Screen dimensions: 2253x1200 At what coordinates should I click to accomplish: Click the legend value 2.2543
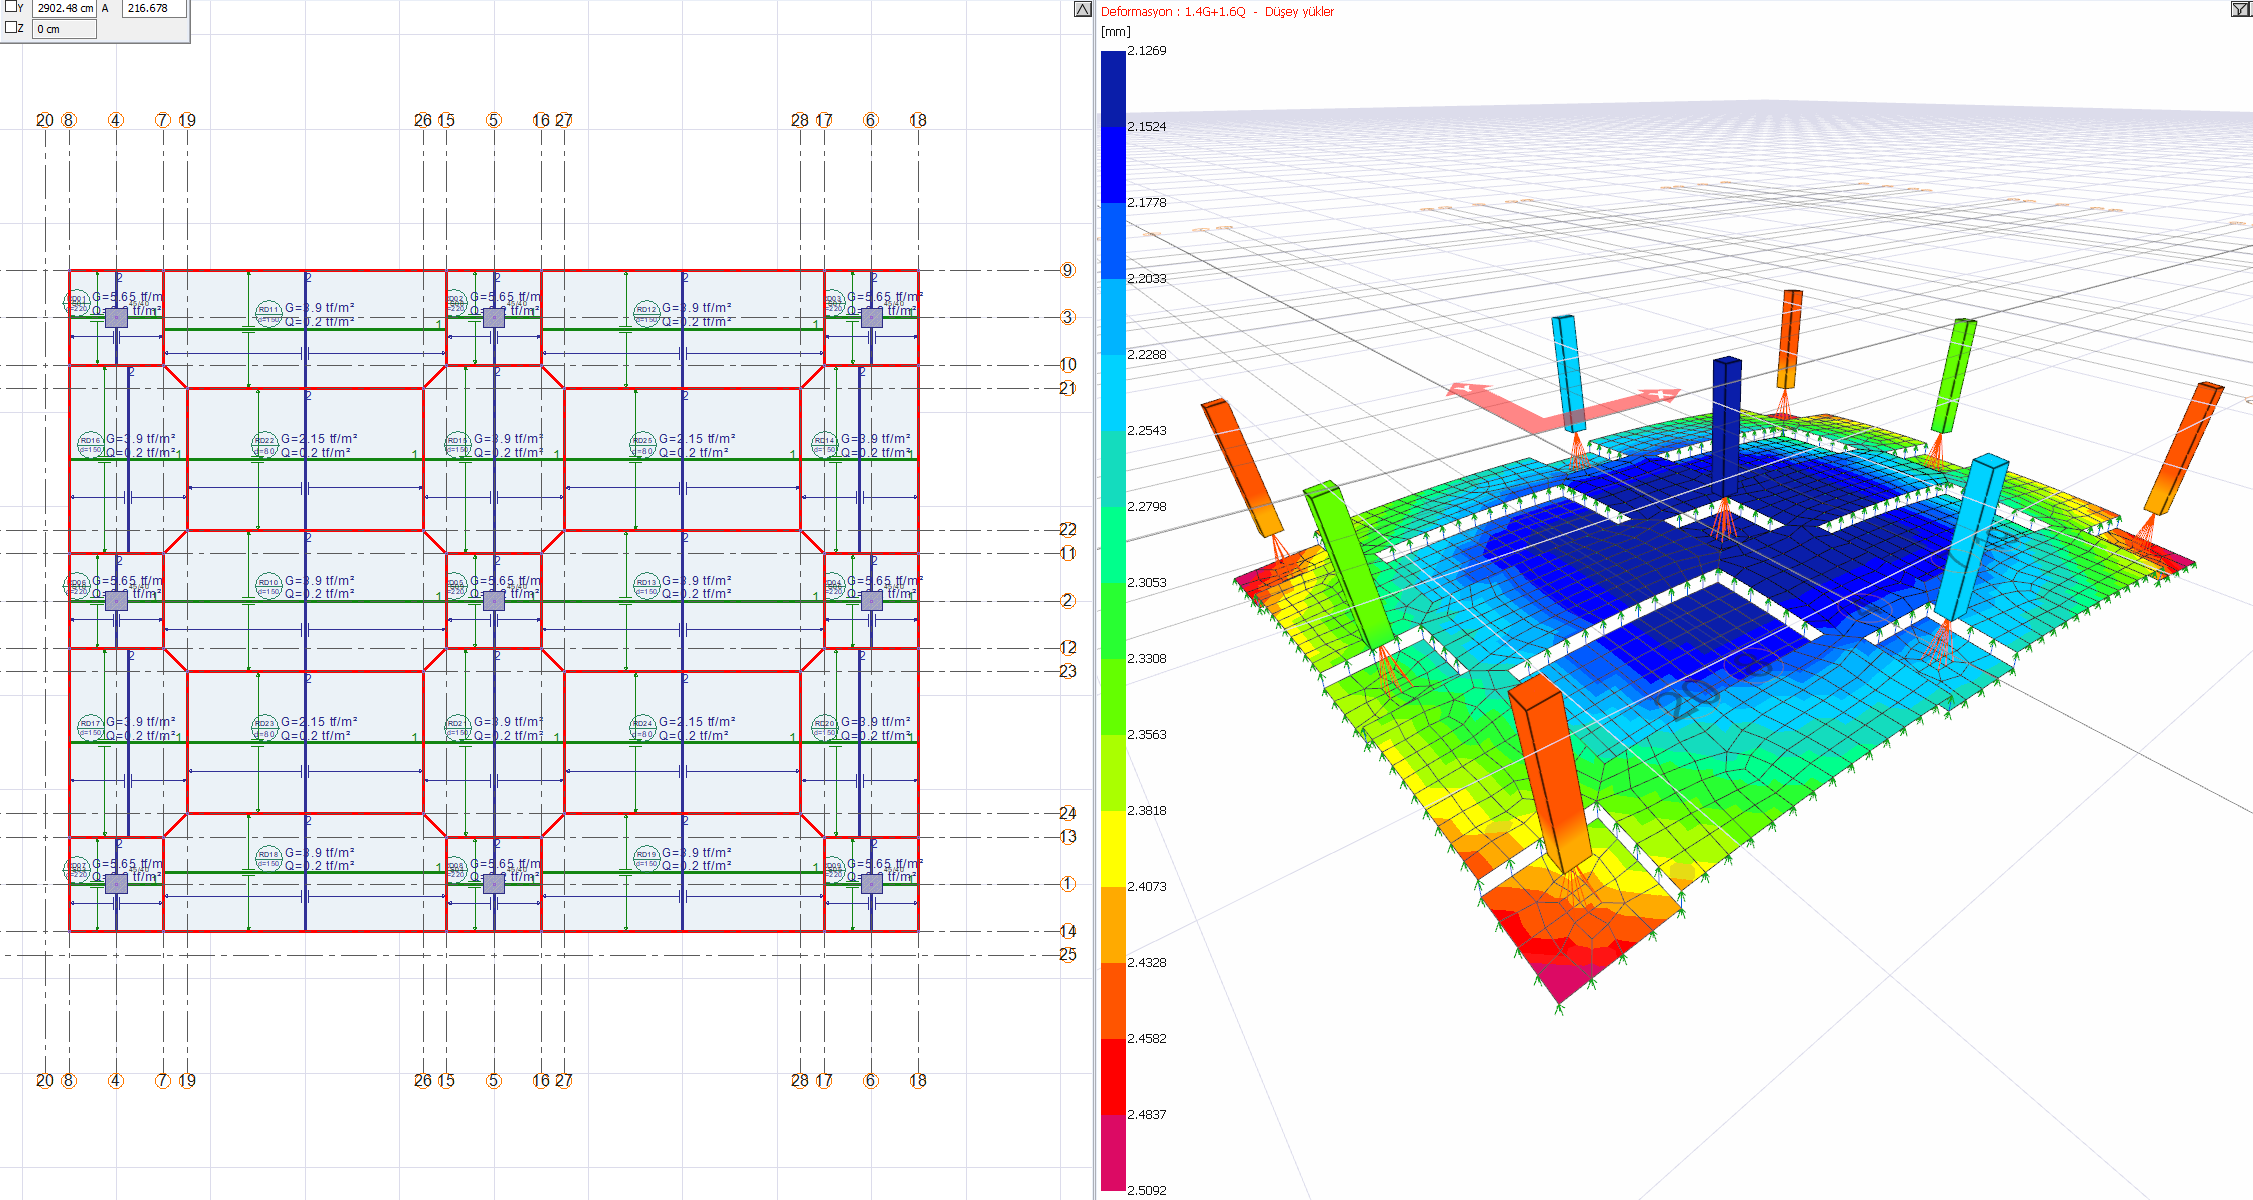coord(1146,430)
